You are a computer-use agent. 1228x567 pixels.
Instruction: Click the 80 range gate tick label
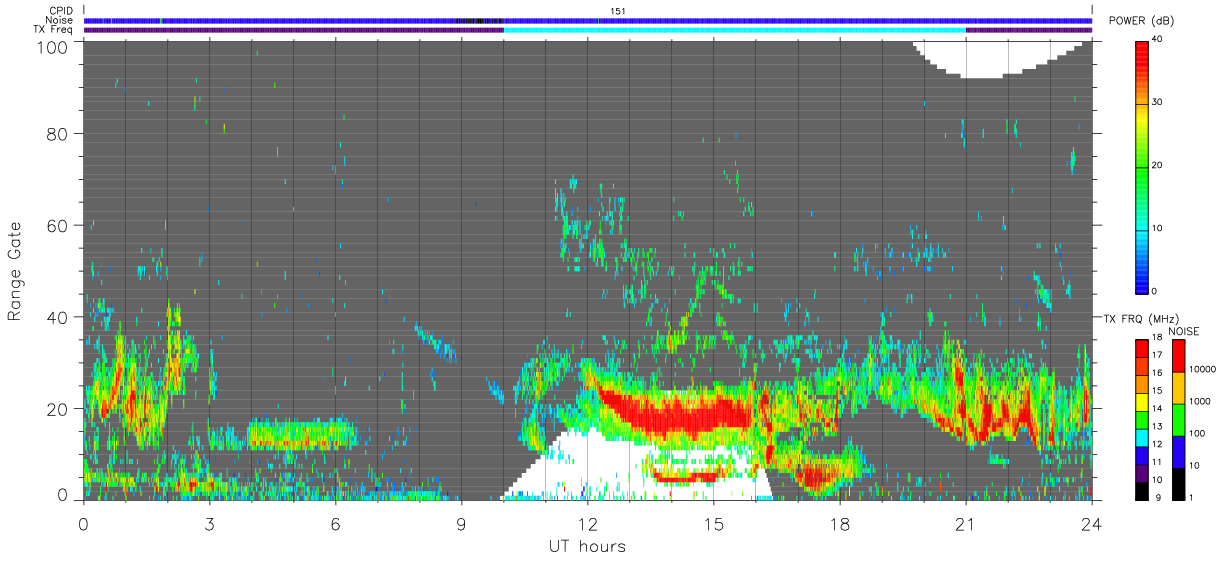pyautogui.click(x=57, y=133)
